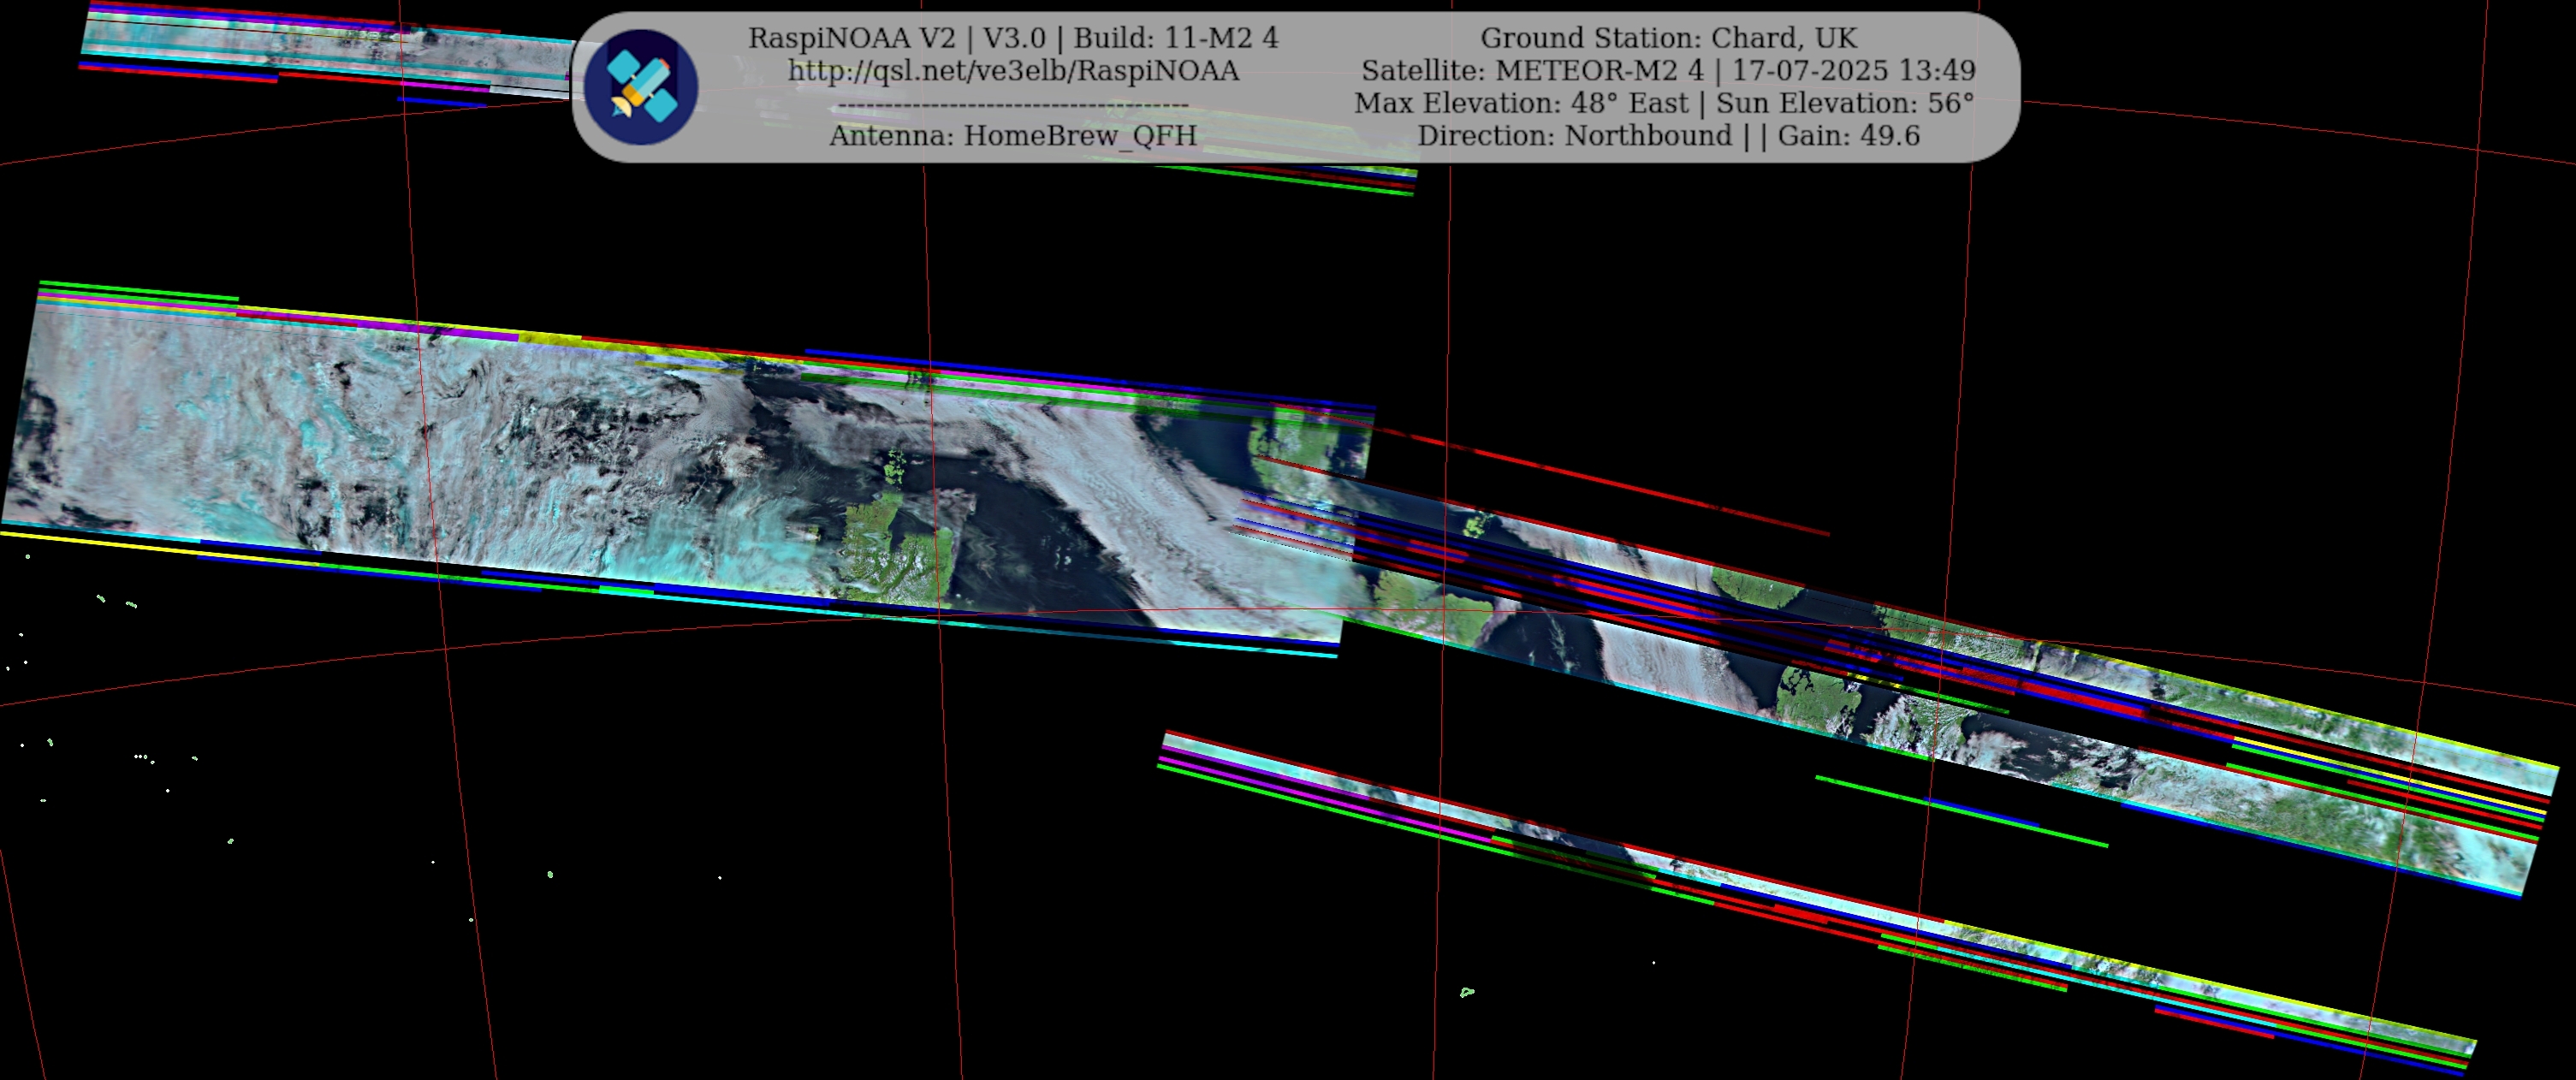
Task: Click the "Max Elevation: 48° East | Sun Elevation: 56°" line
Action: (x=1664, y=103)
